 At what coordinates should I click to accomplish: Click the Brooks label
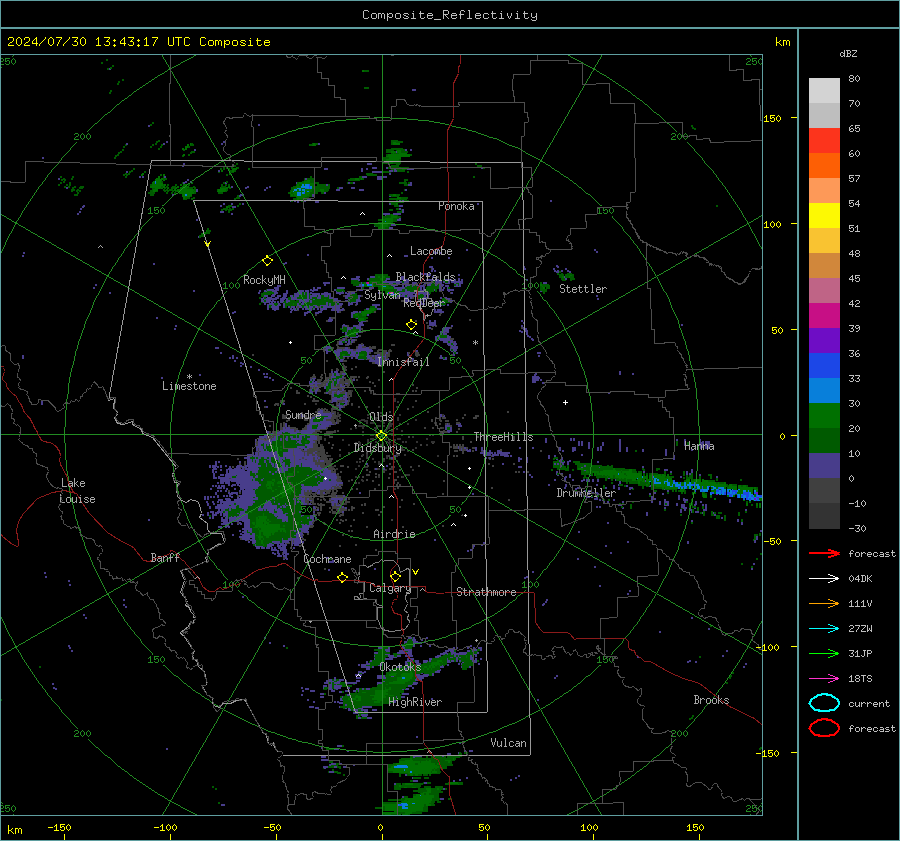(711, 700)
